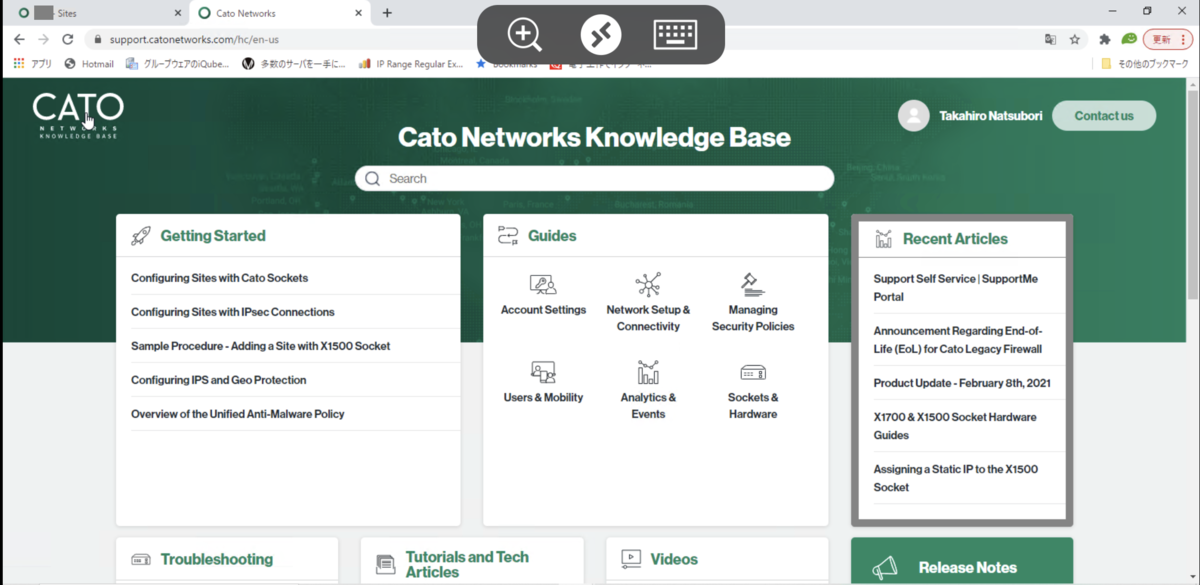Open X1700 & X1500 Socket Hardware Guides
The height and width of the screenshot is (585, 1200).
click(x=955, y=426)
